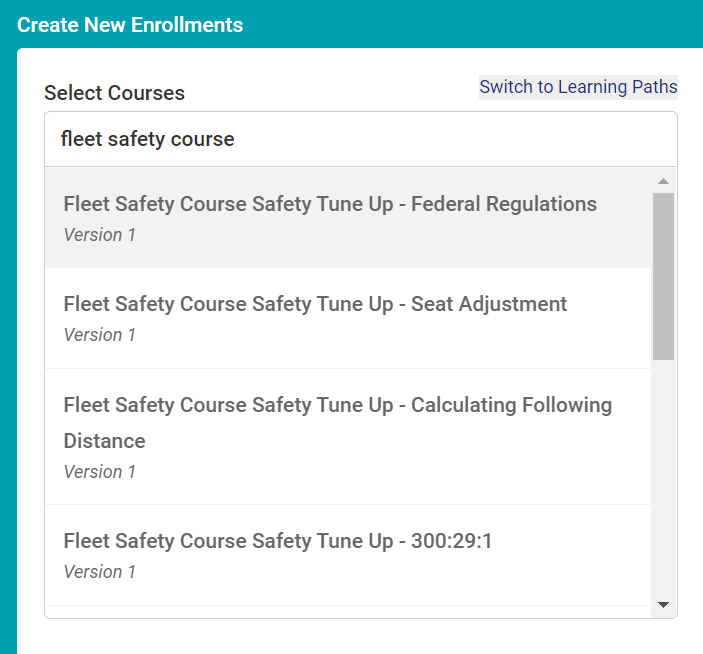
Task: Click the 'fleet safety course' search field
Action: [x=360, y=139]
